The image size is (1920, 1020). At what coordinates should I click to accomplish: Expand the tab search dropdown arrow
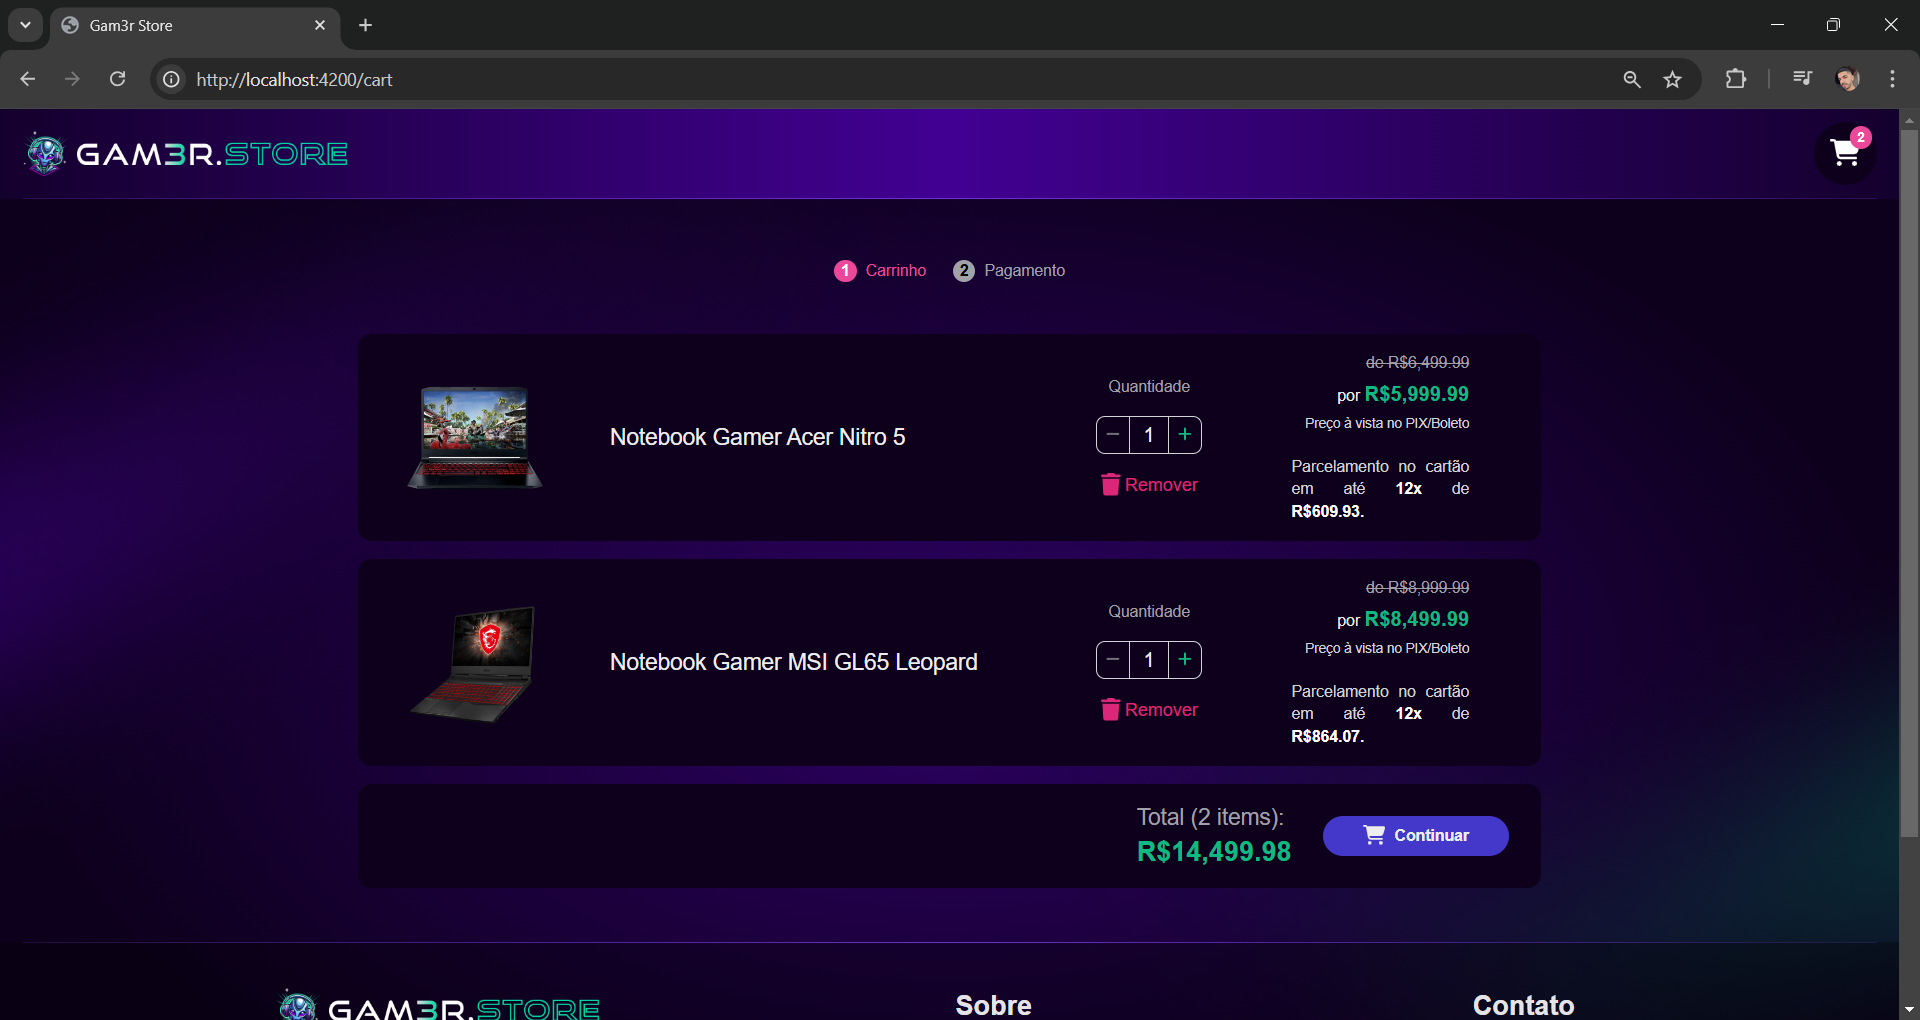(25, 25)
